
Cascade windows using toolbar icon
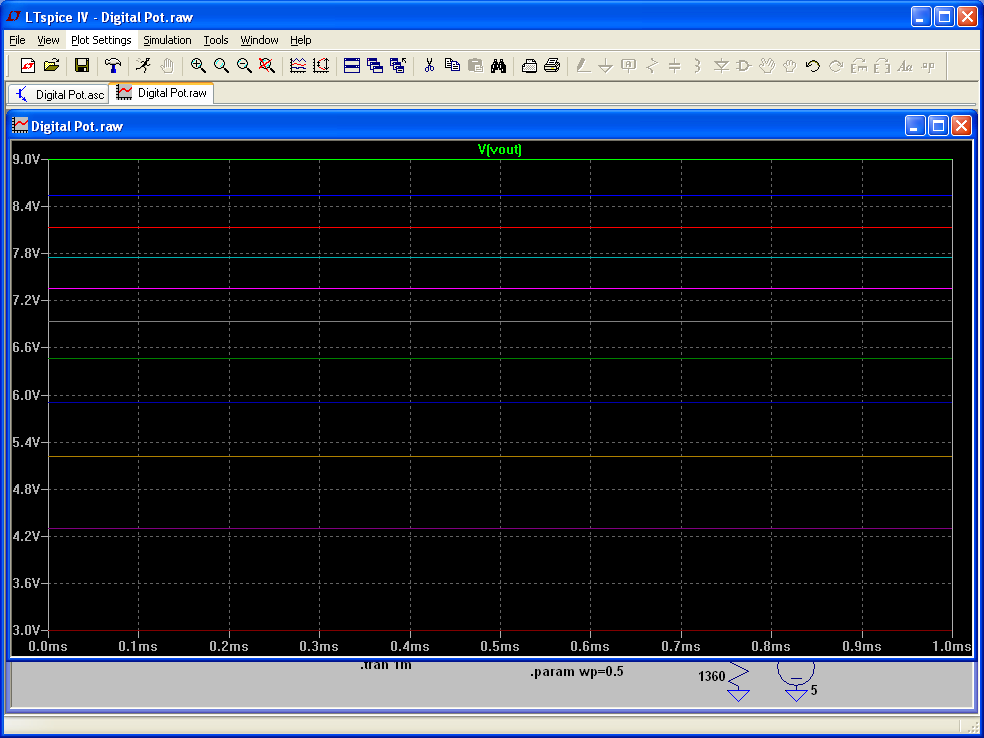coord(375,65)
